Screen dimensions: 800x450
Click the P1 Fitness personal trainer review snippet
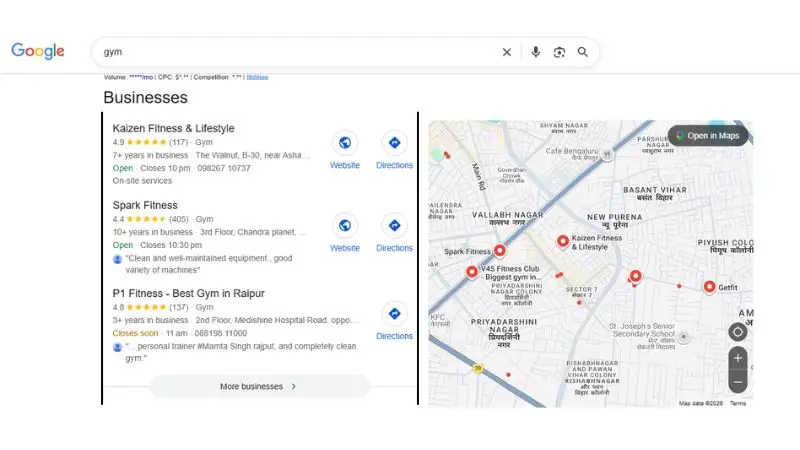241,352
